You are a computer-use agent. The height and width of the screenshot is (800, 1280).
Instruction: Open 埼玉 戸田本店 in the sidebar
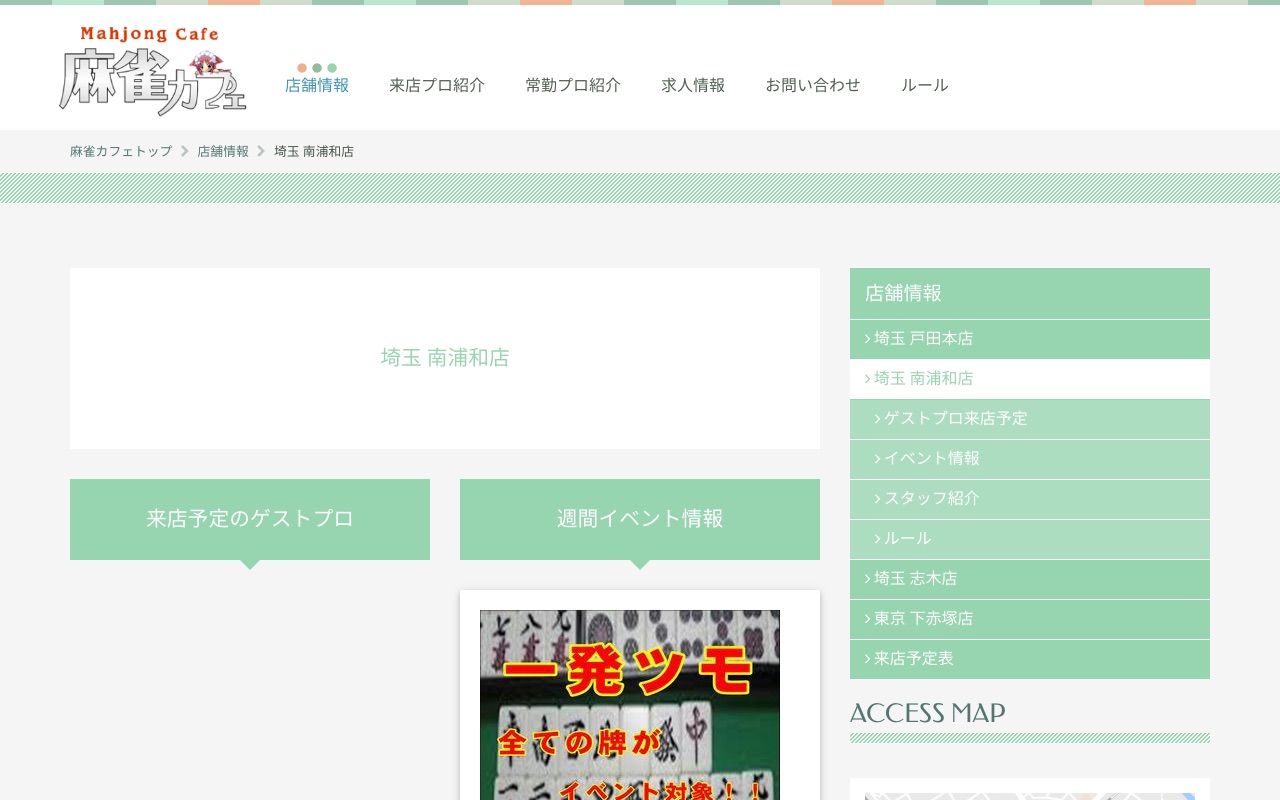pyautogui.click(x=923, y=339)
